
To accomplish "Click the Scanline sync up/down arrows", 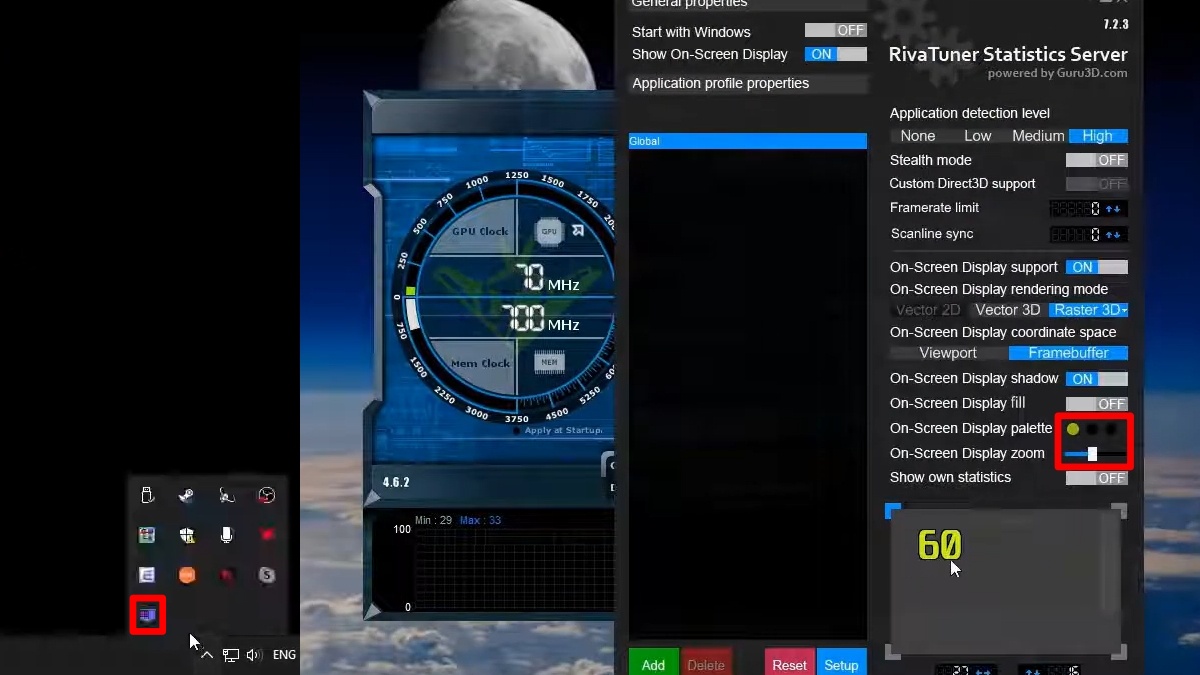I will pos(1114,234).
